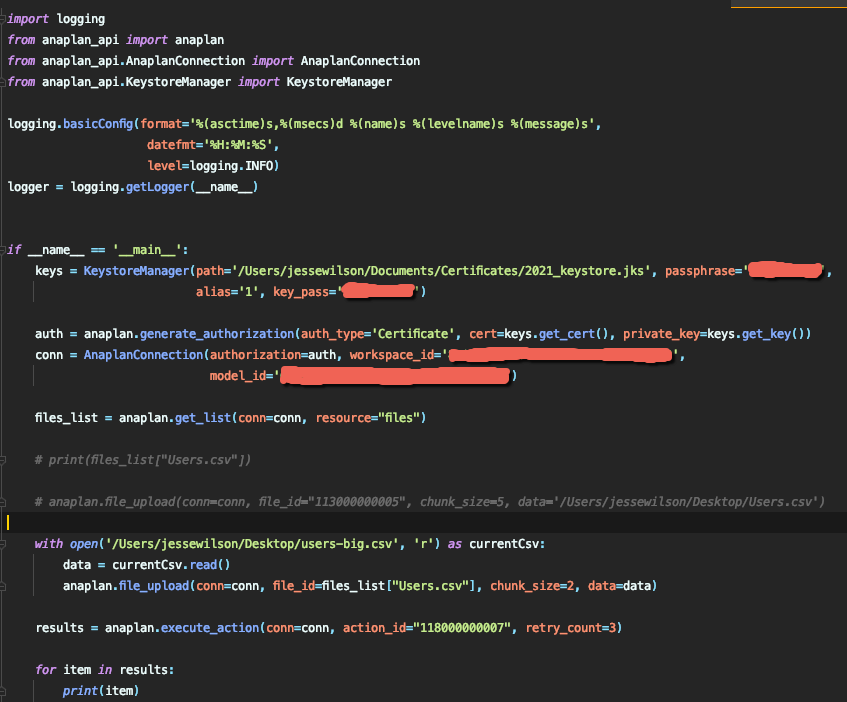Image resolution: width=847 pixels, height=702 pixels.
Task: Click 'files_list' variable at its assignment
Action: (66, 418)
